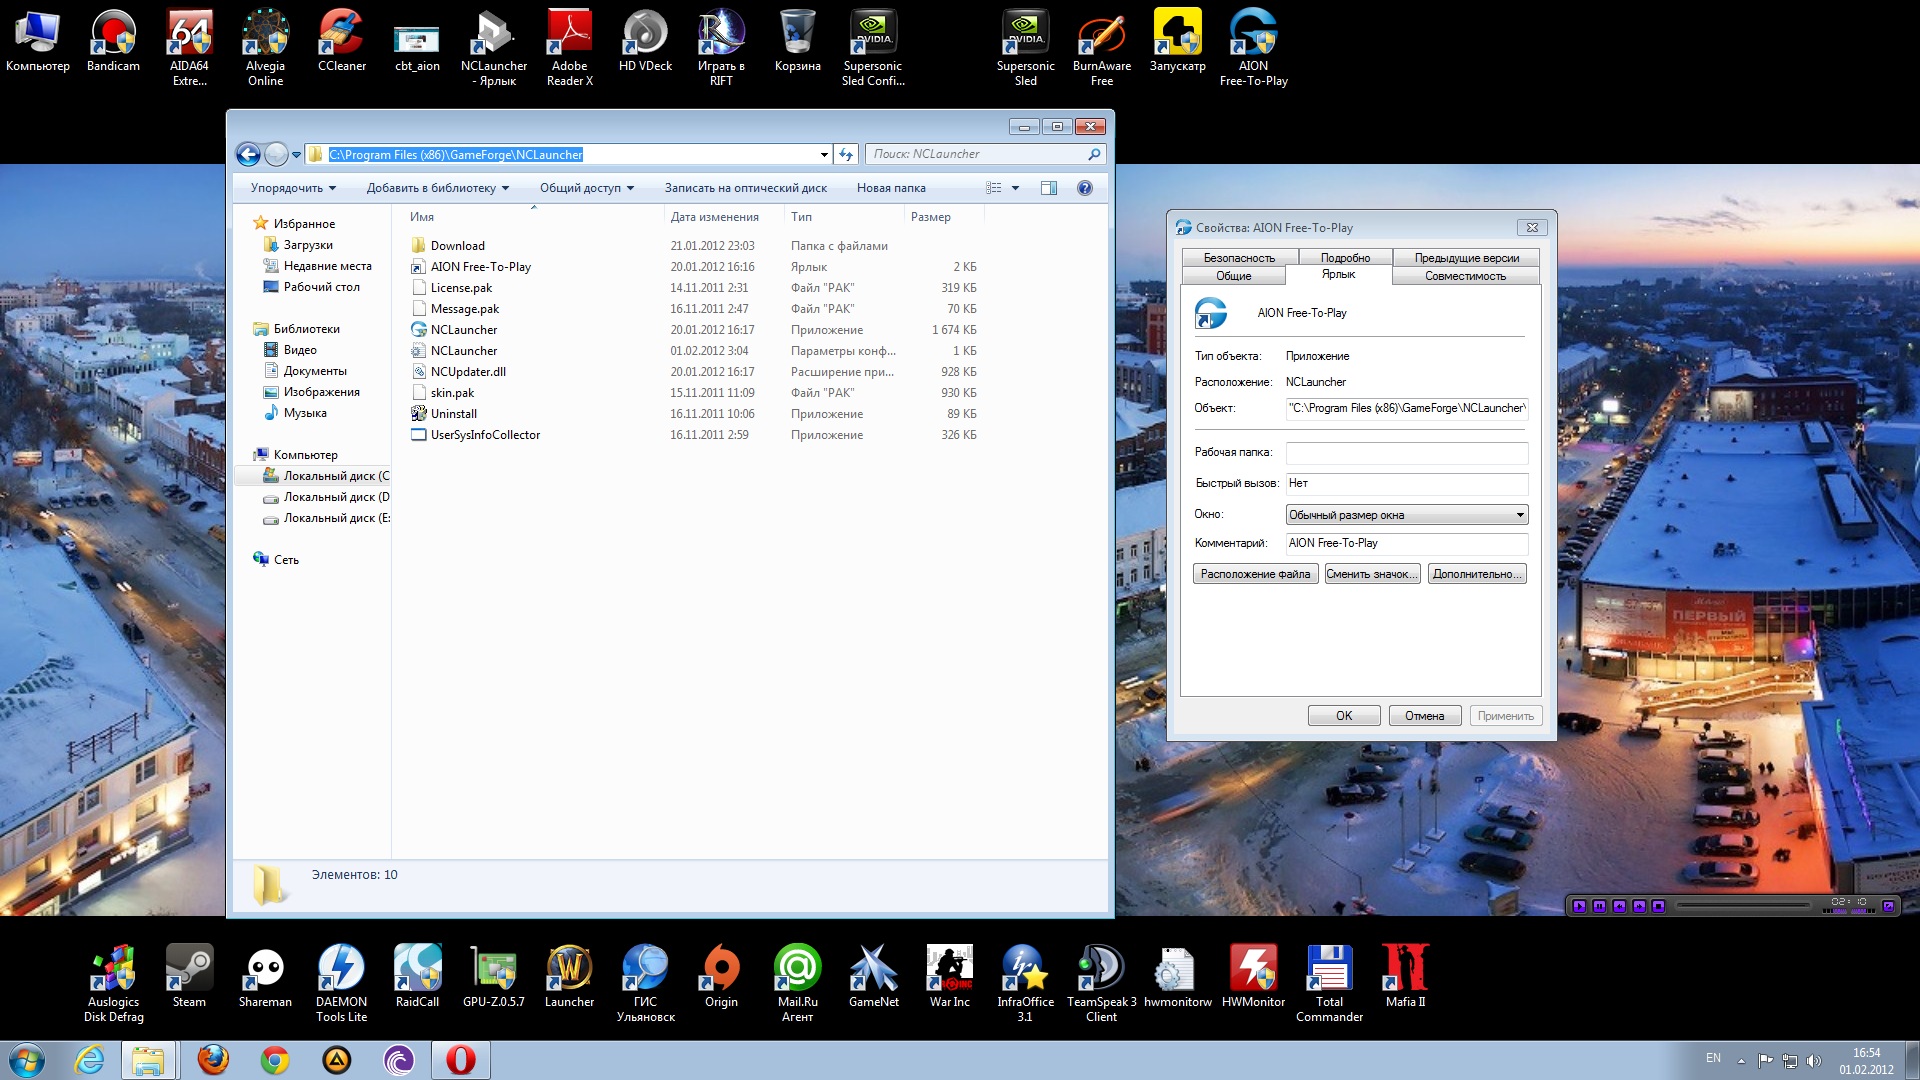The height and width of the screenshot is (1080, 1920).
Task: Click the Расположение файла button
Action: point(1255,574)
